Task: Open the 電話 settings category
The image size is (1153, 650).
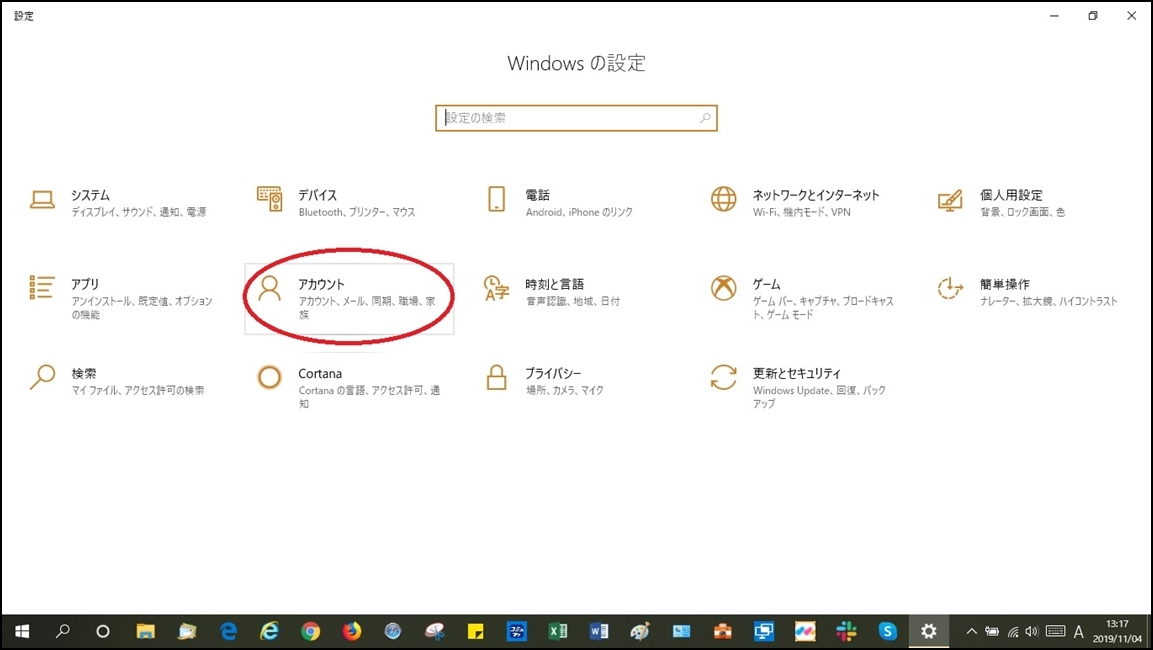Action: tap(559, 203)
